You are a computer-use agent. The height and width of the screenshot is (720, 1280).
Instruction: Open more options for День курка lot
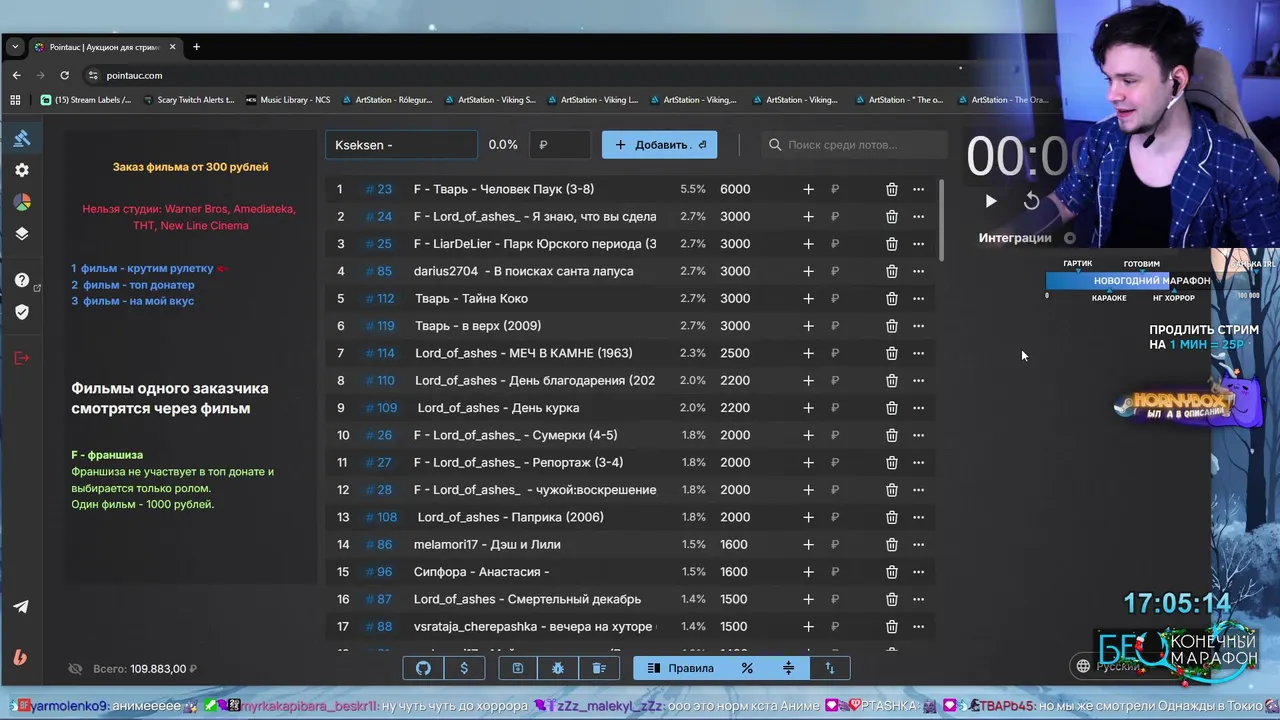[918, 408]
